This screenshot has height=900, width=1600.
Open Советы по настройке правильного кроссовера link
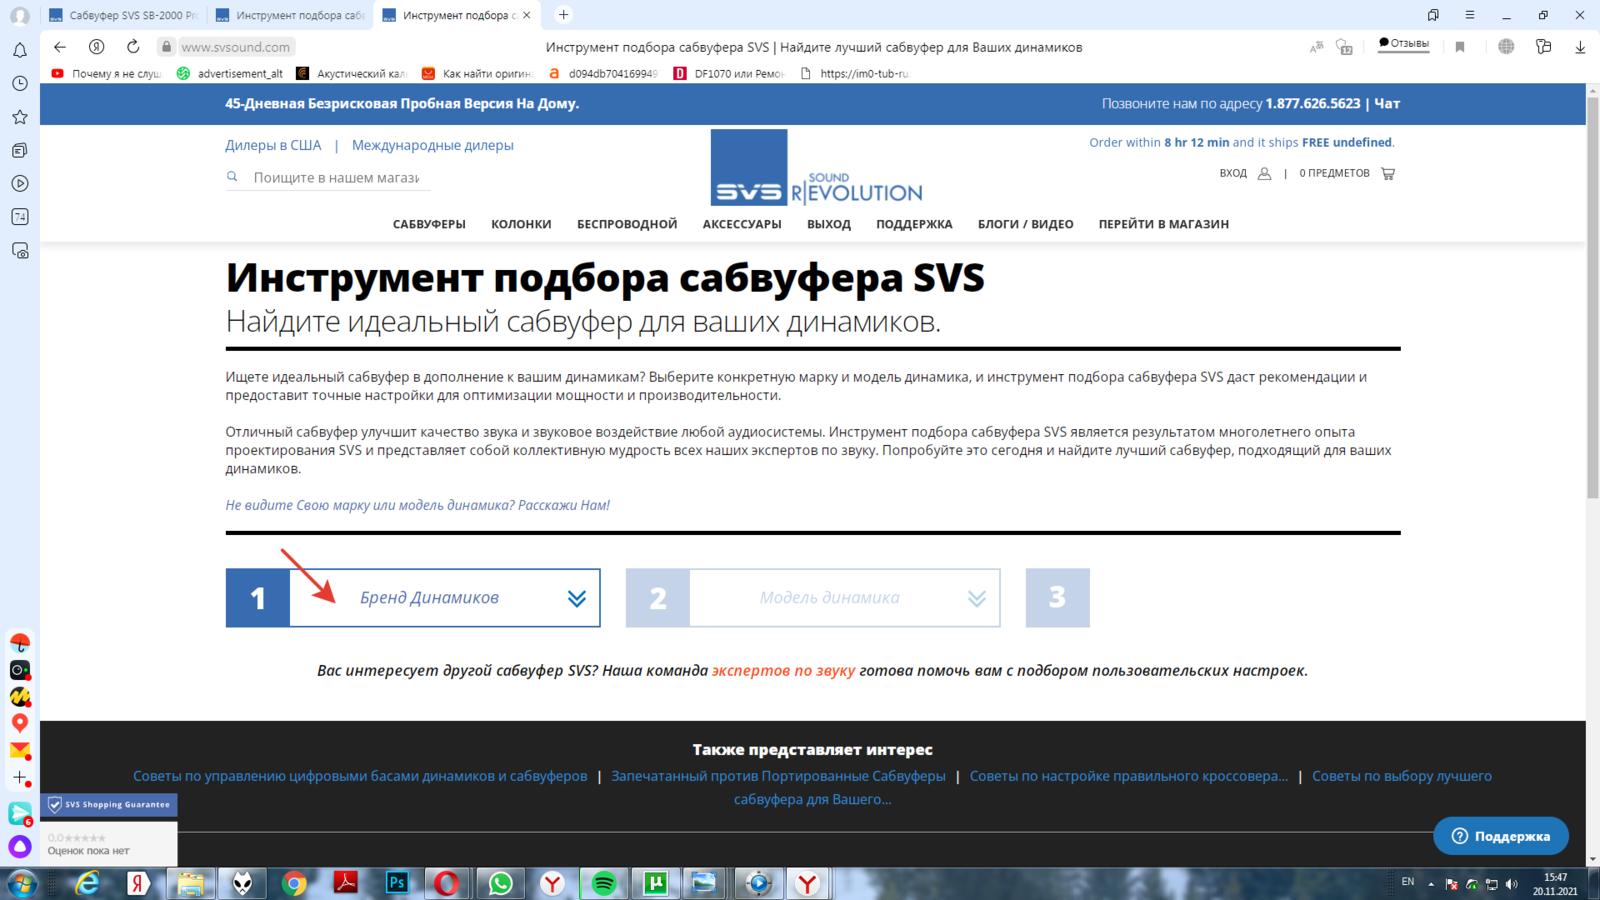1129,776
